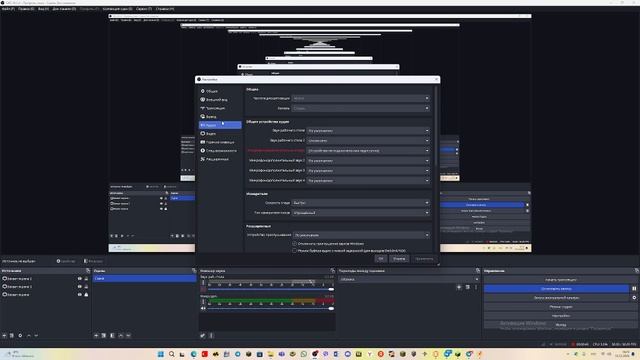Viewport: 640px width, 360px height.
Task: Open the Stream (Трансляция) settings section
Action: 220,108
